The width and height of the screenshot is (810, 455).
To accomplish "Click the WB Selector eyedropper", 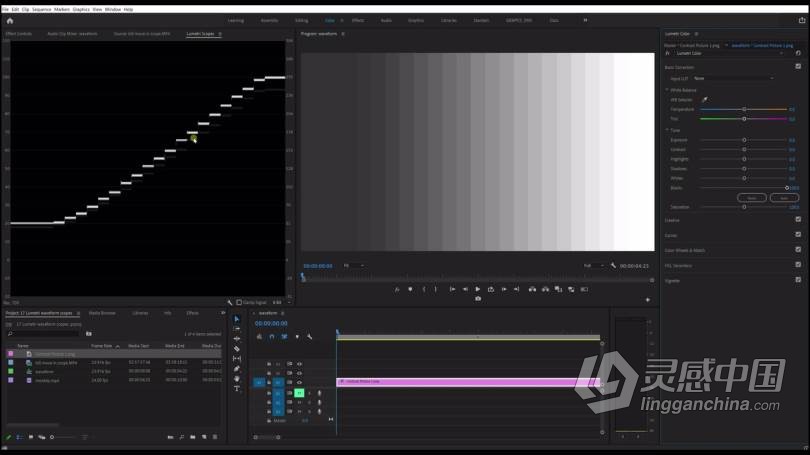I will coord(705,99).
